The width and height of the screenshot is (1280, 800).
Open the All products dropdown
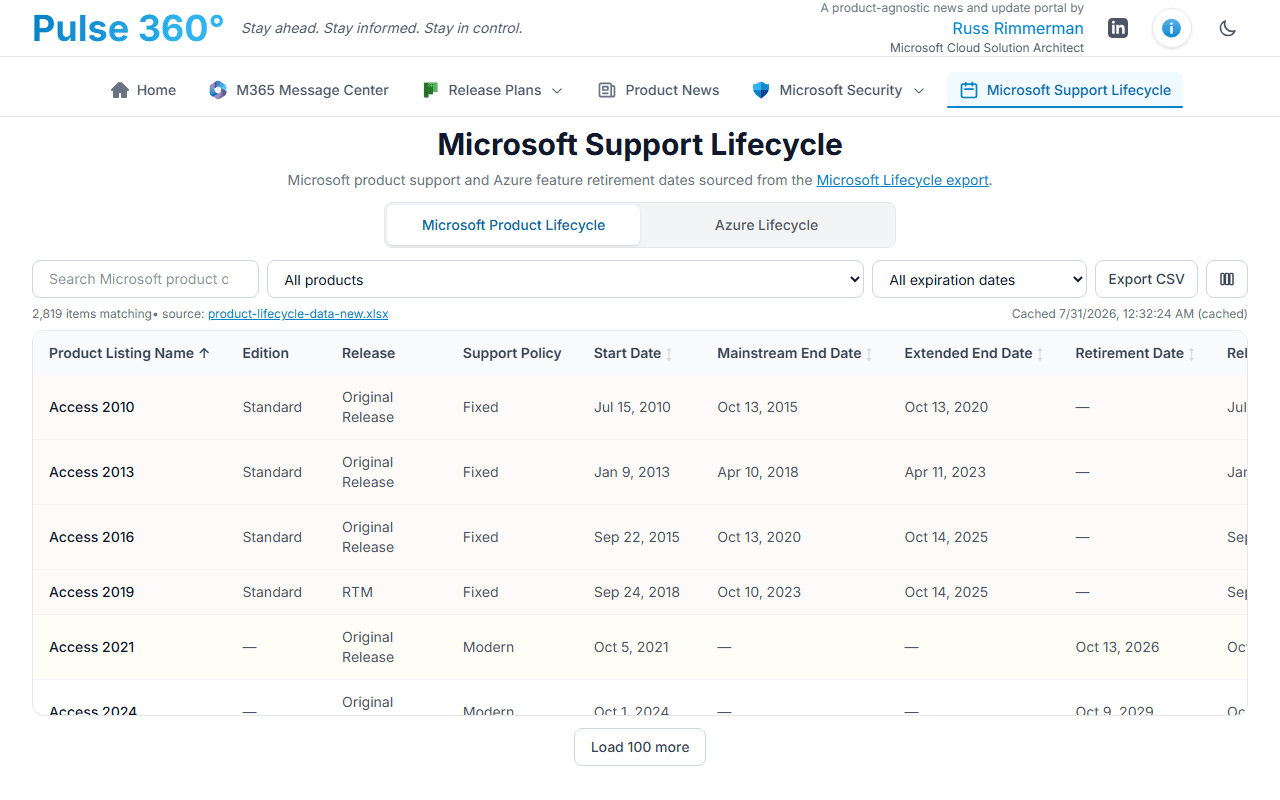565,279
